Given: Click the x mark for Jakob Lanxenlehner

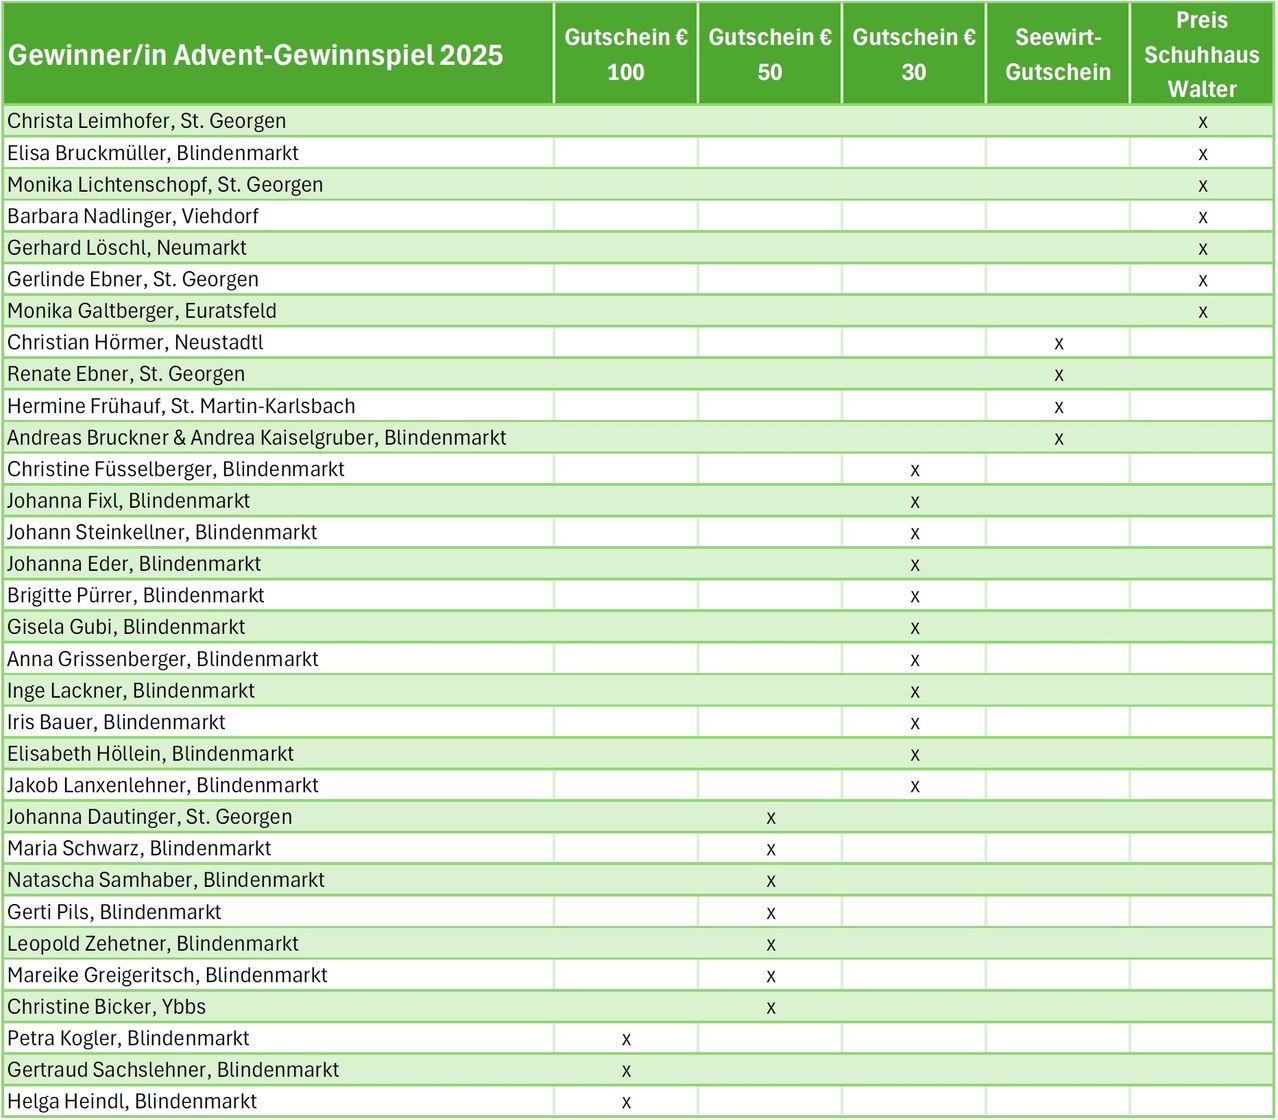Looking at the screenshot, I should (913, 785).
